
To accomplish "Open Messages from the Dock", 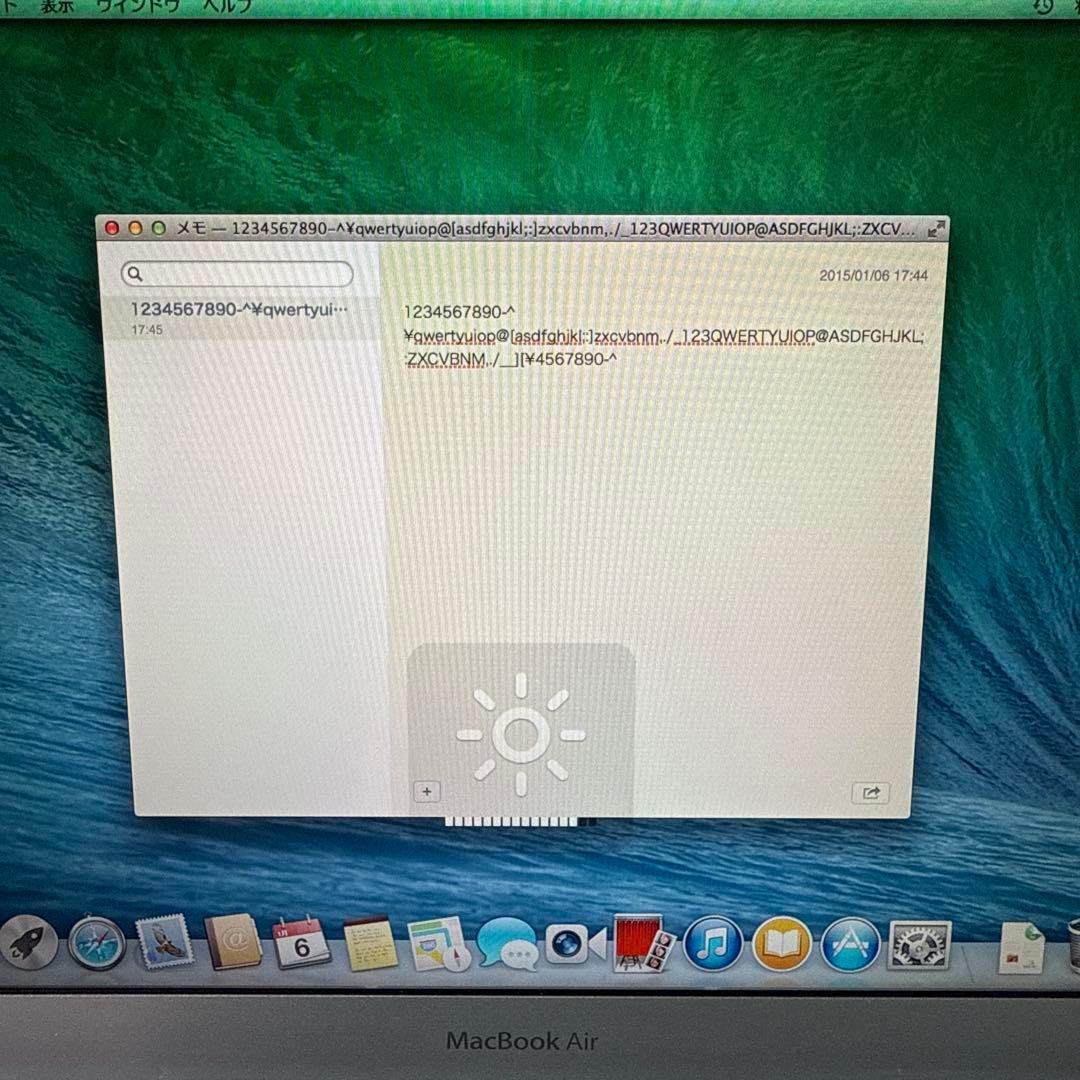I will (510, 943).
